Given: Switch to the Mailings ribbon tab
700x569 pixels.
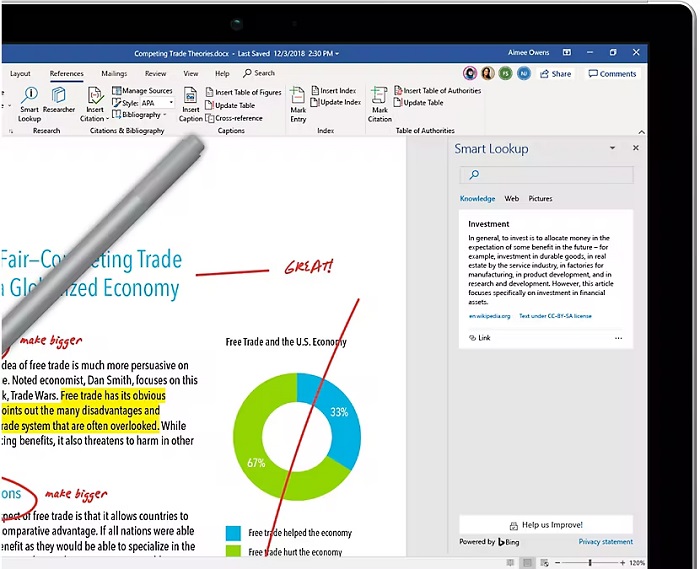Looking at the screenshot, I should coord(114,73).
